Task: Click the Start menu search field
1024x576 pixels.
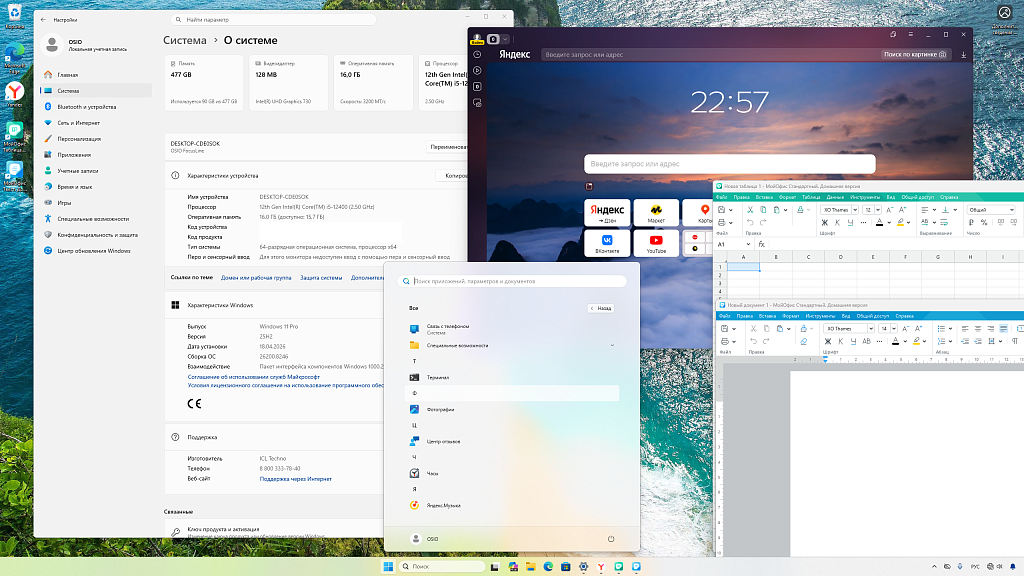Action: [x=511, y=281]
